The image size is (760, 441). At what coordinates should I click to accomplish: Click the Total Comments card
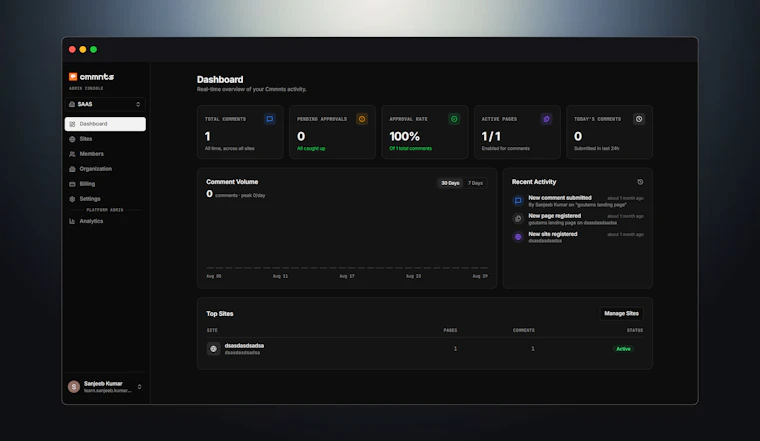240,132
